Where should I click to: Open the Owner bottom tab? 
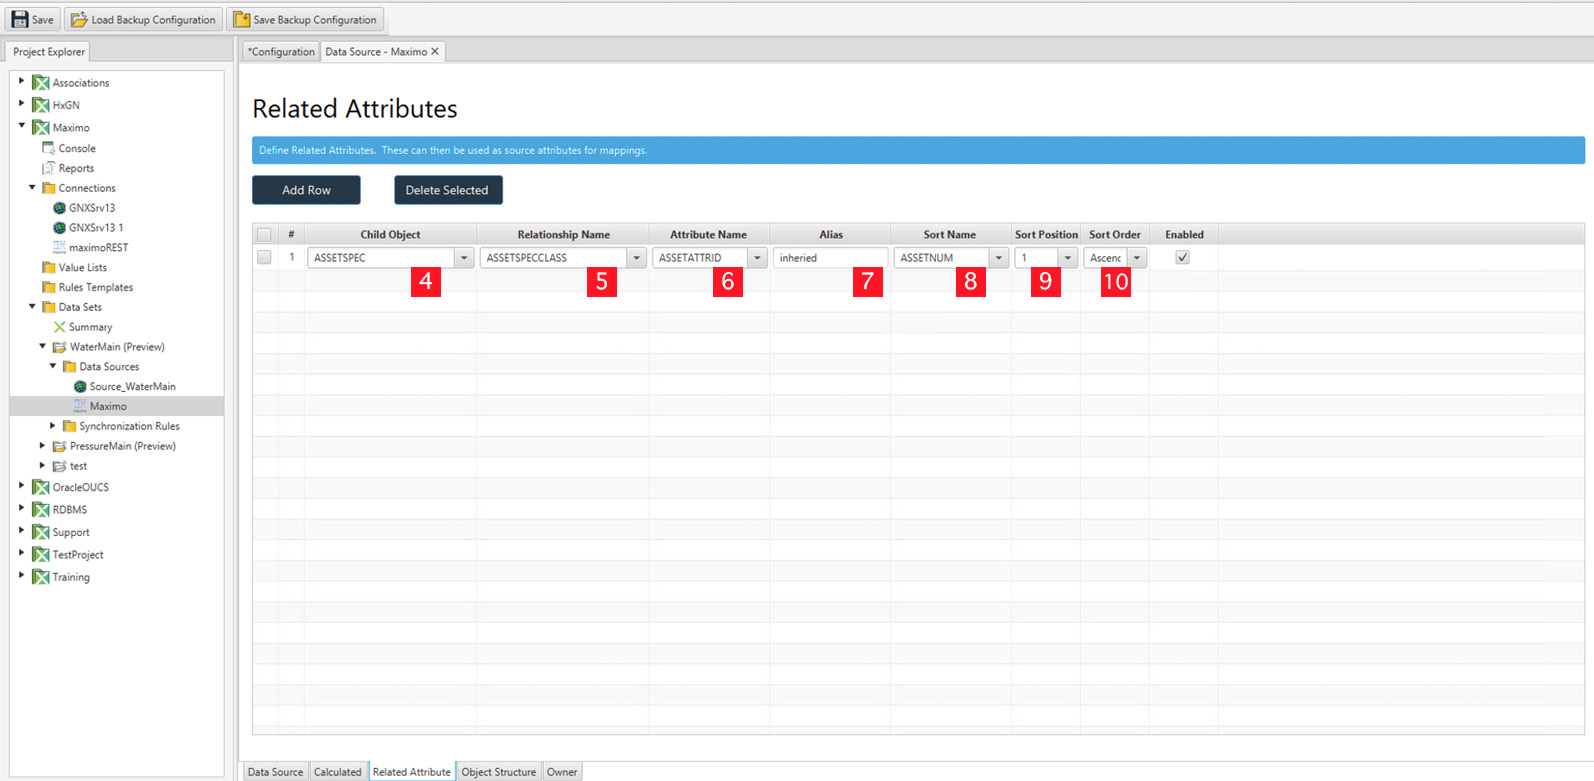click(562, 772)
